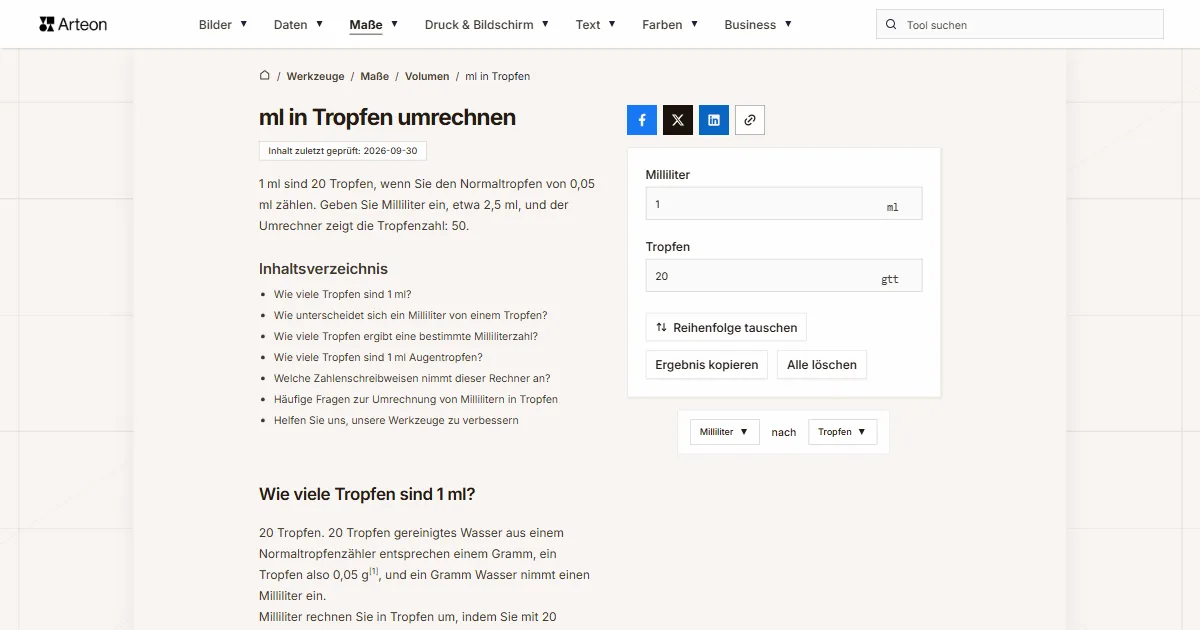This screenshot has height=630, width=1200.
Task: Share page on Facebook
Action: (x=642, y=120)
